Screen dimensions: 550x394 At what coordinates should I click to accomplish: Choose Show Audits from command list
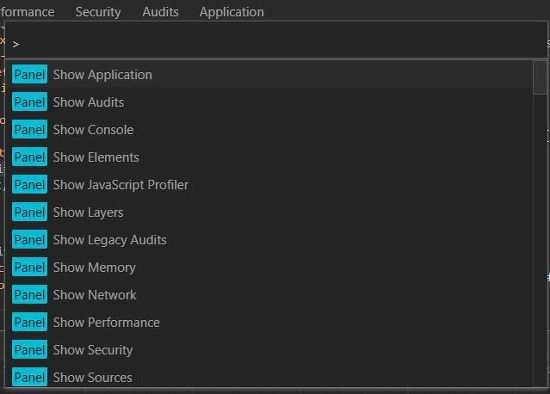[x=269, y=102]
